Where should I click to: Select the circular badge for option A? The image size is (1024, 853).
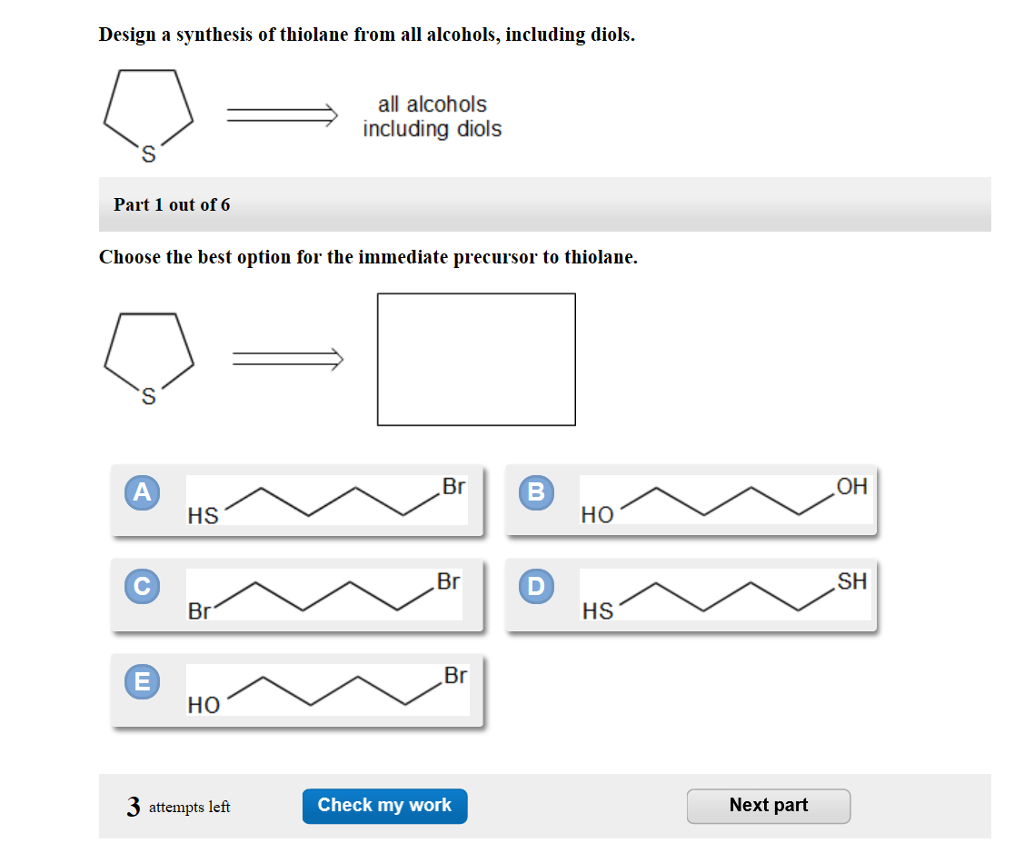[x=142, y=492]
